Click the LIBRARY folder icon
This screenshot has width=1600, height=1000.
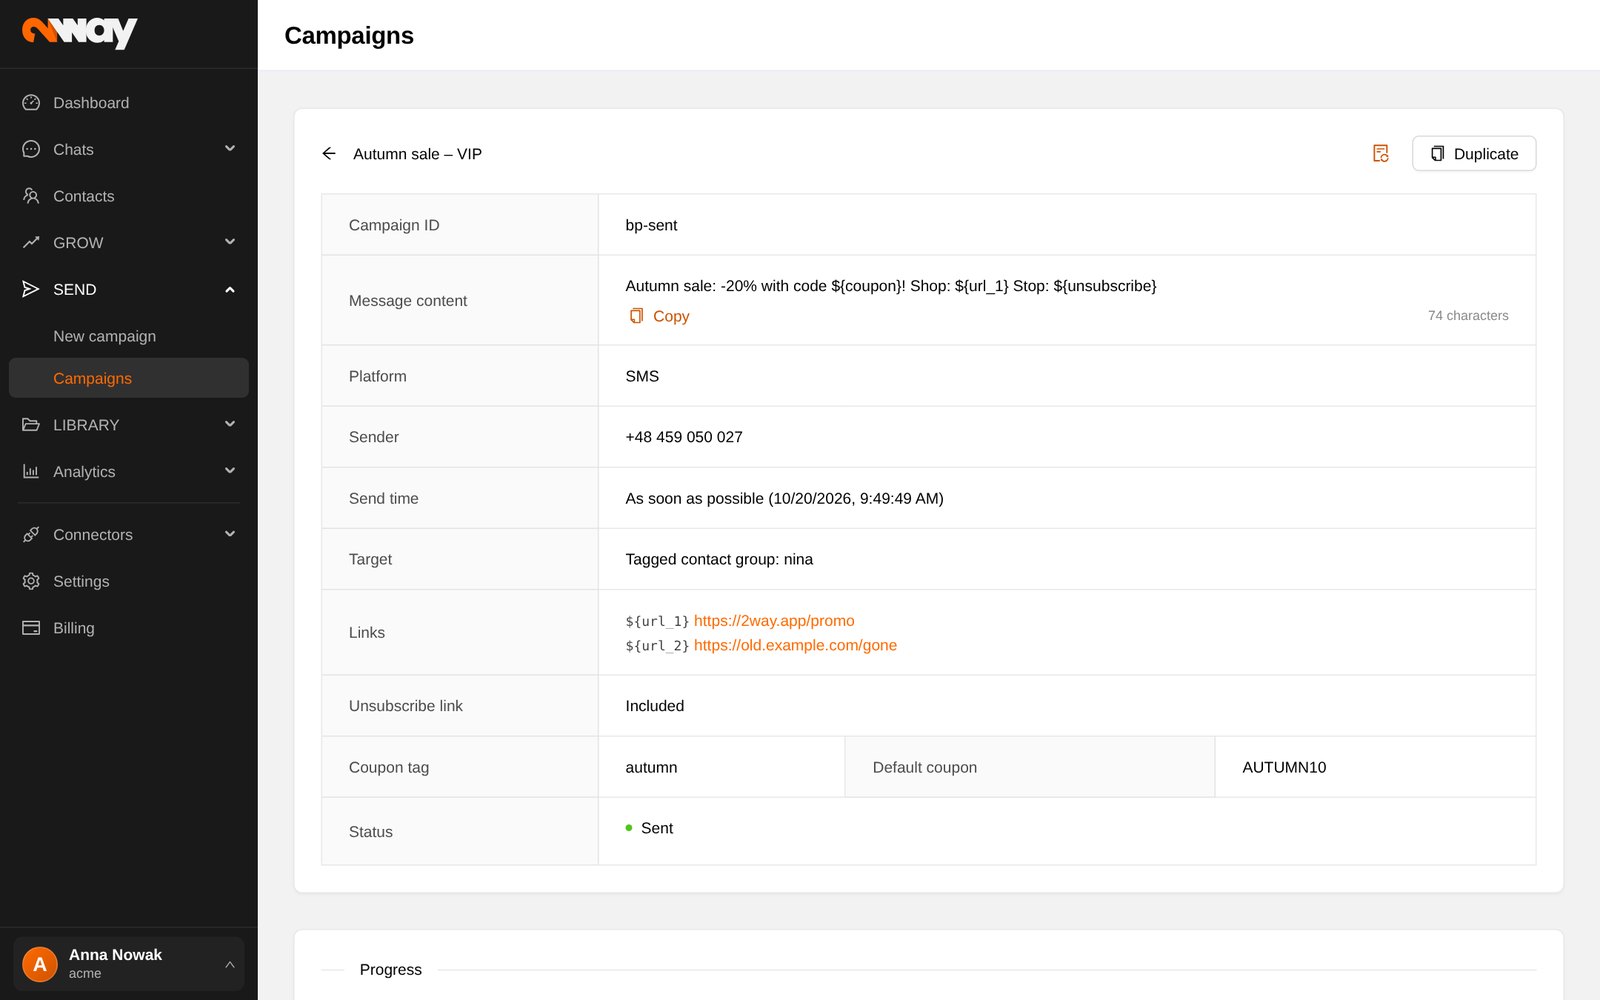(x=31, y=425)
